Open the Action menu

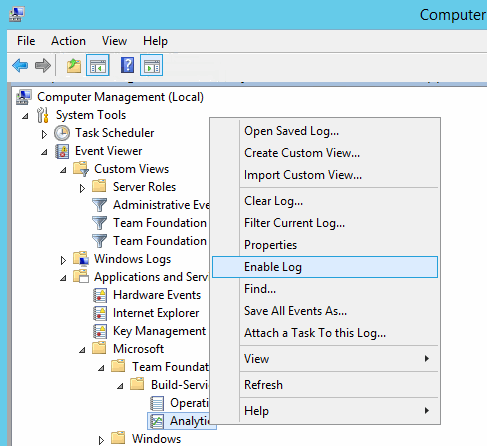(68, 41)
